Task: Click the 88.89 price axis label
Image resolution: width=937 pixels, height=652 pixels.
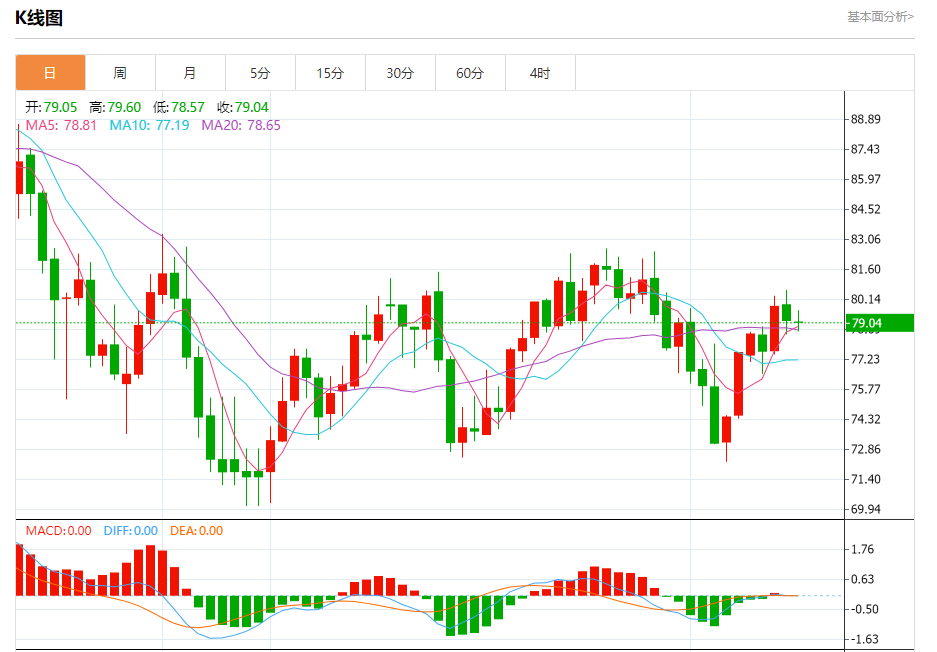Action: (x=865, y=119)
